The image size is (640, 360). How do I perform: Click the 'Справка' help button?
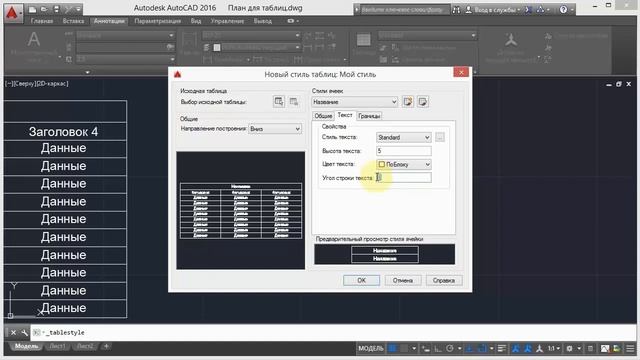[444, 280]
